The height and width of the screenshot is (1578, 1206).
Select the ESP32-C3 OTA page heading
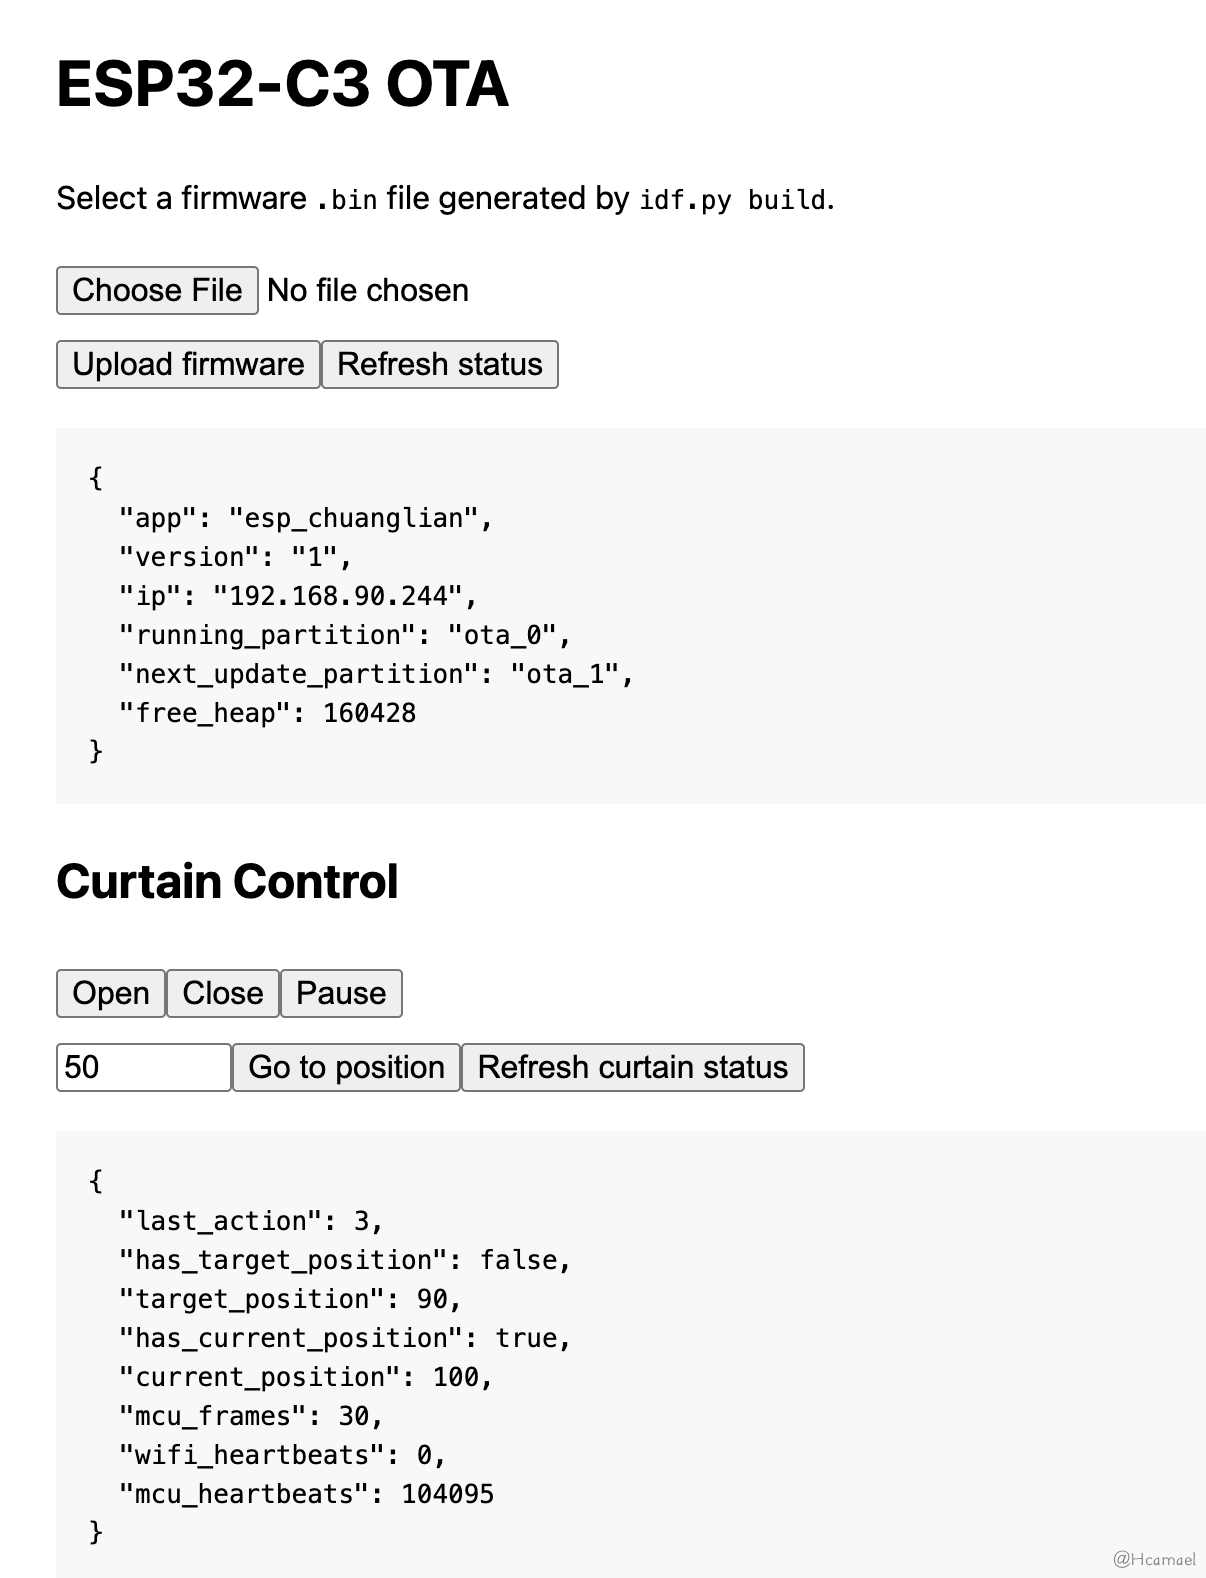(283, 84)
